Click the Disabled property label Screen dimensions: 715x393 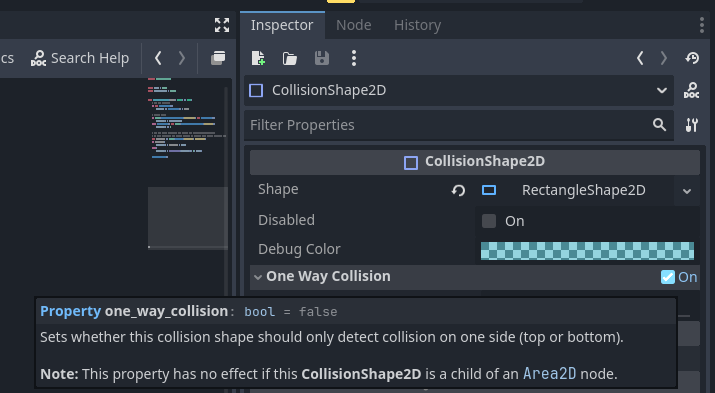[286, 220]
